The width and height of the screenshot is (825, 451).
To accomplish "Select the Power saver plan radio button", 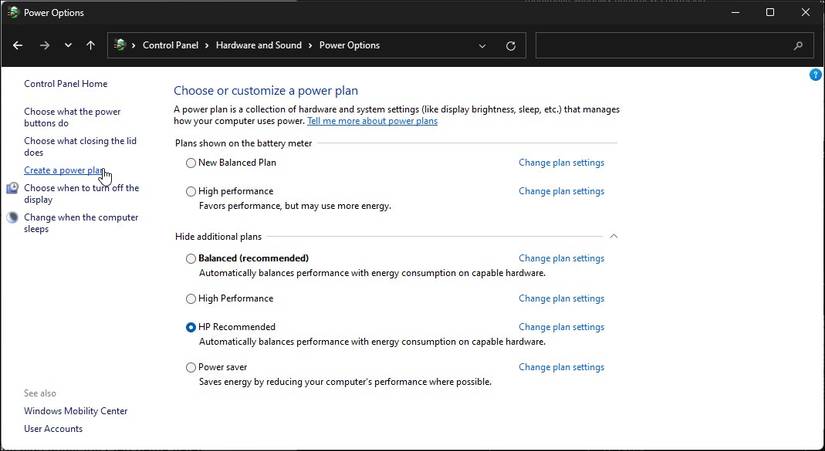I will pyautogui.click(x=191, y=368).
